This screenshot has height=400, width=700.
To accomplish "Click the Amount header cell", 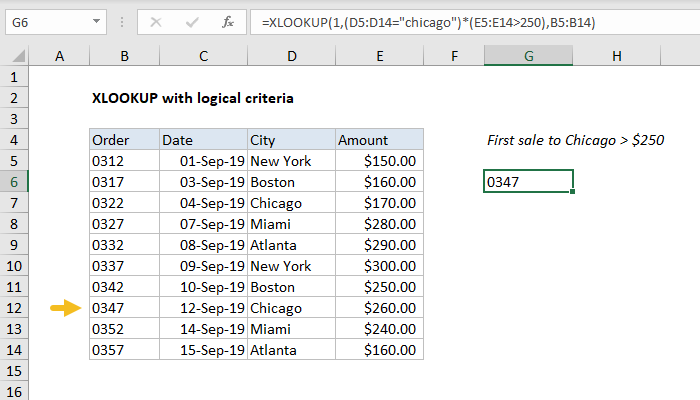I will pyautogui.click(x=379, y=140).
